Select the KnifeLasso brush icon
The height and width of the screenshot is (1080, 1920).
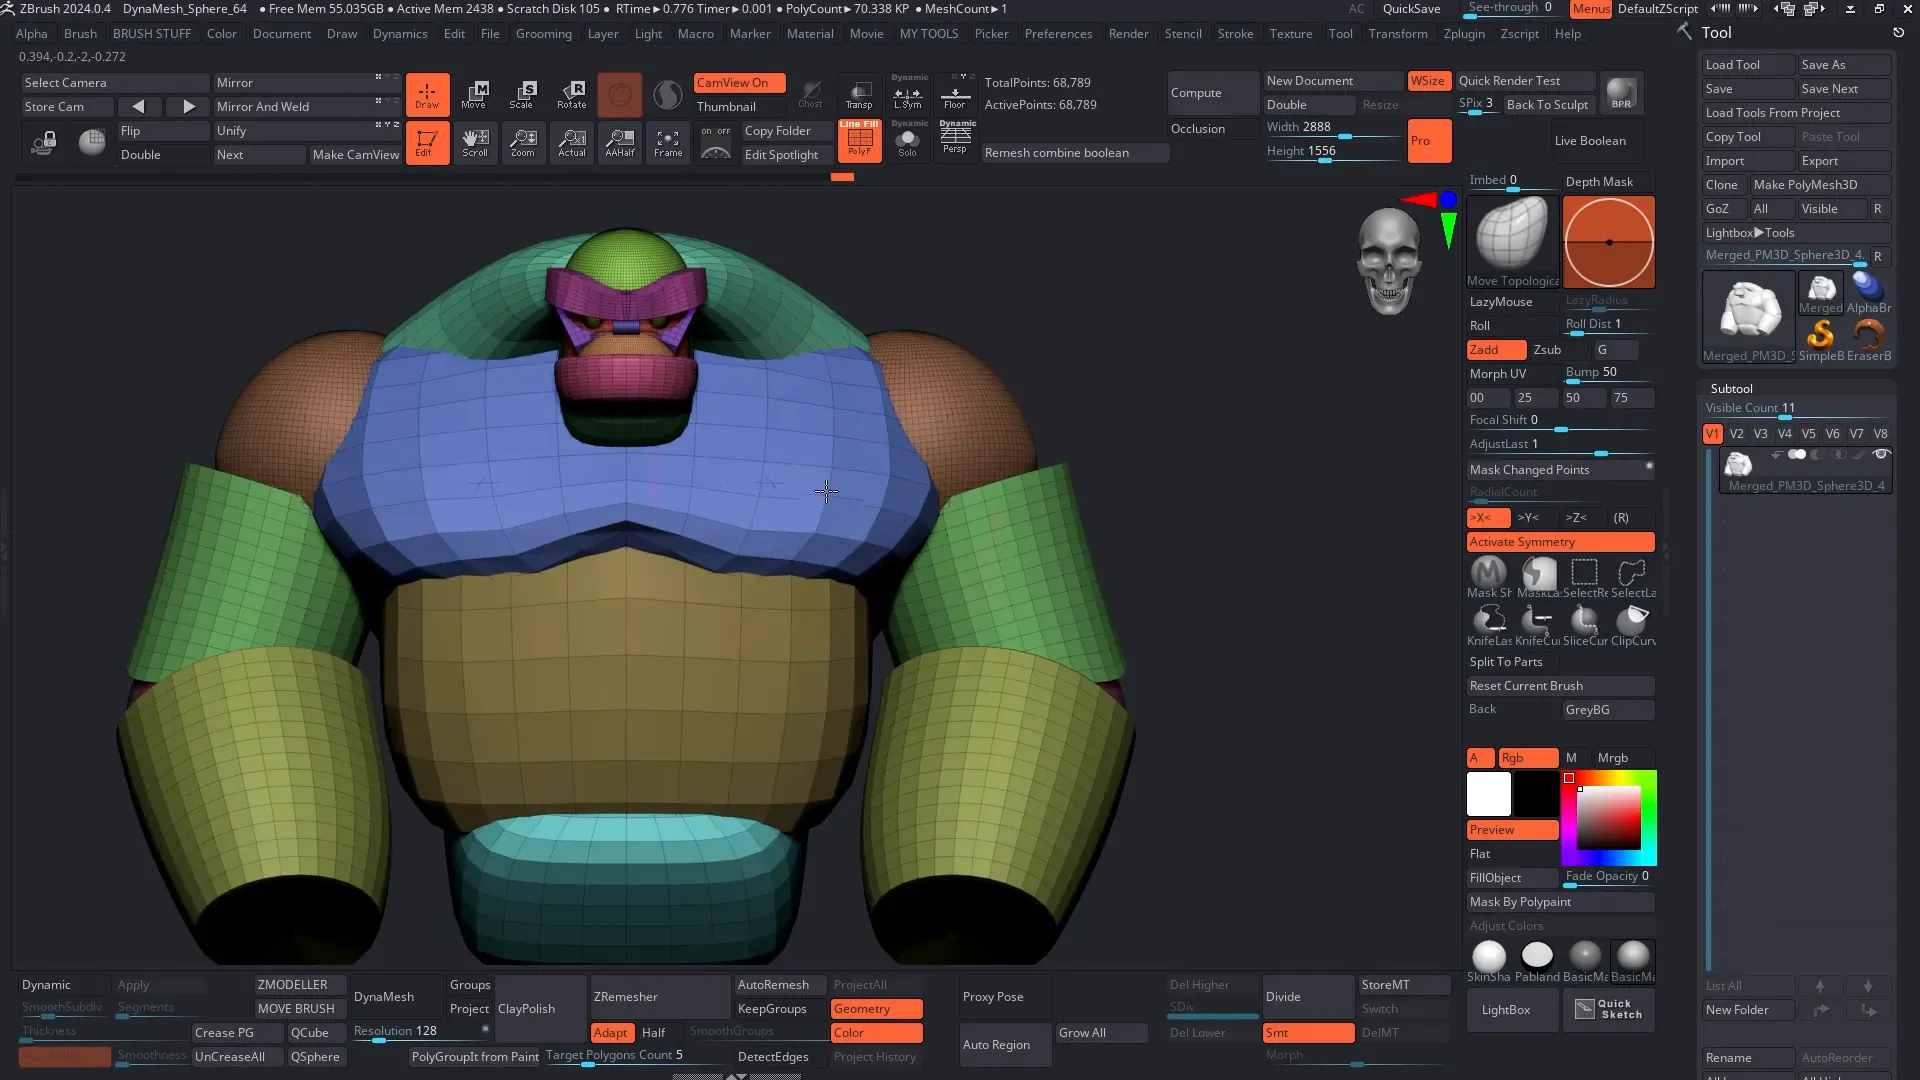tap(1488, 626)
